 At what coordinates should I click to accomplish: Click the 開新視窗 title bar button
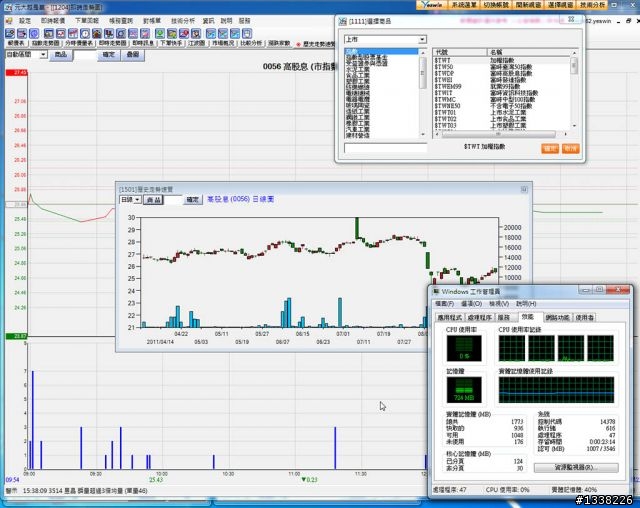click(528, 5)
